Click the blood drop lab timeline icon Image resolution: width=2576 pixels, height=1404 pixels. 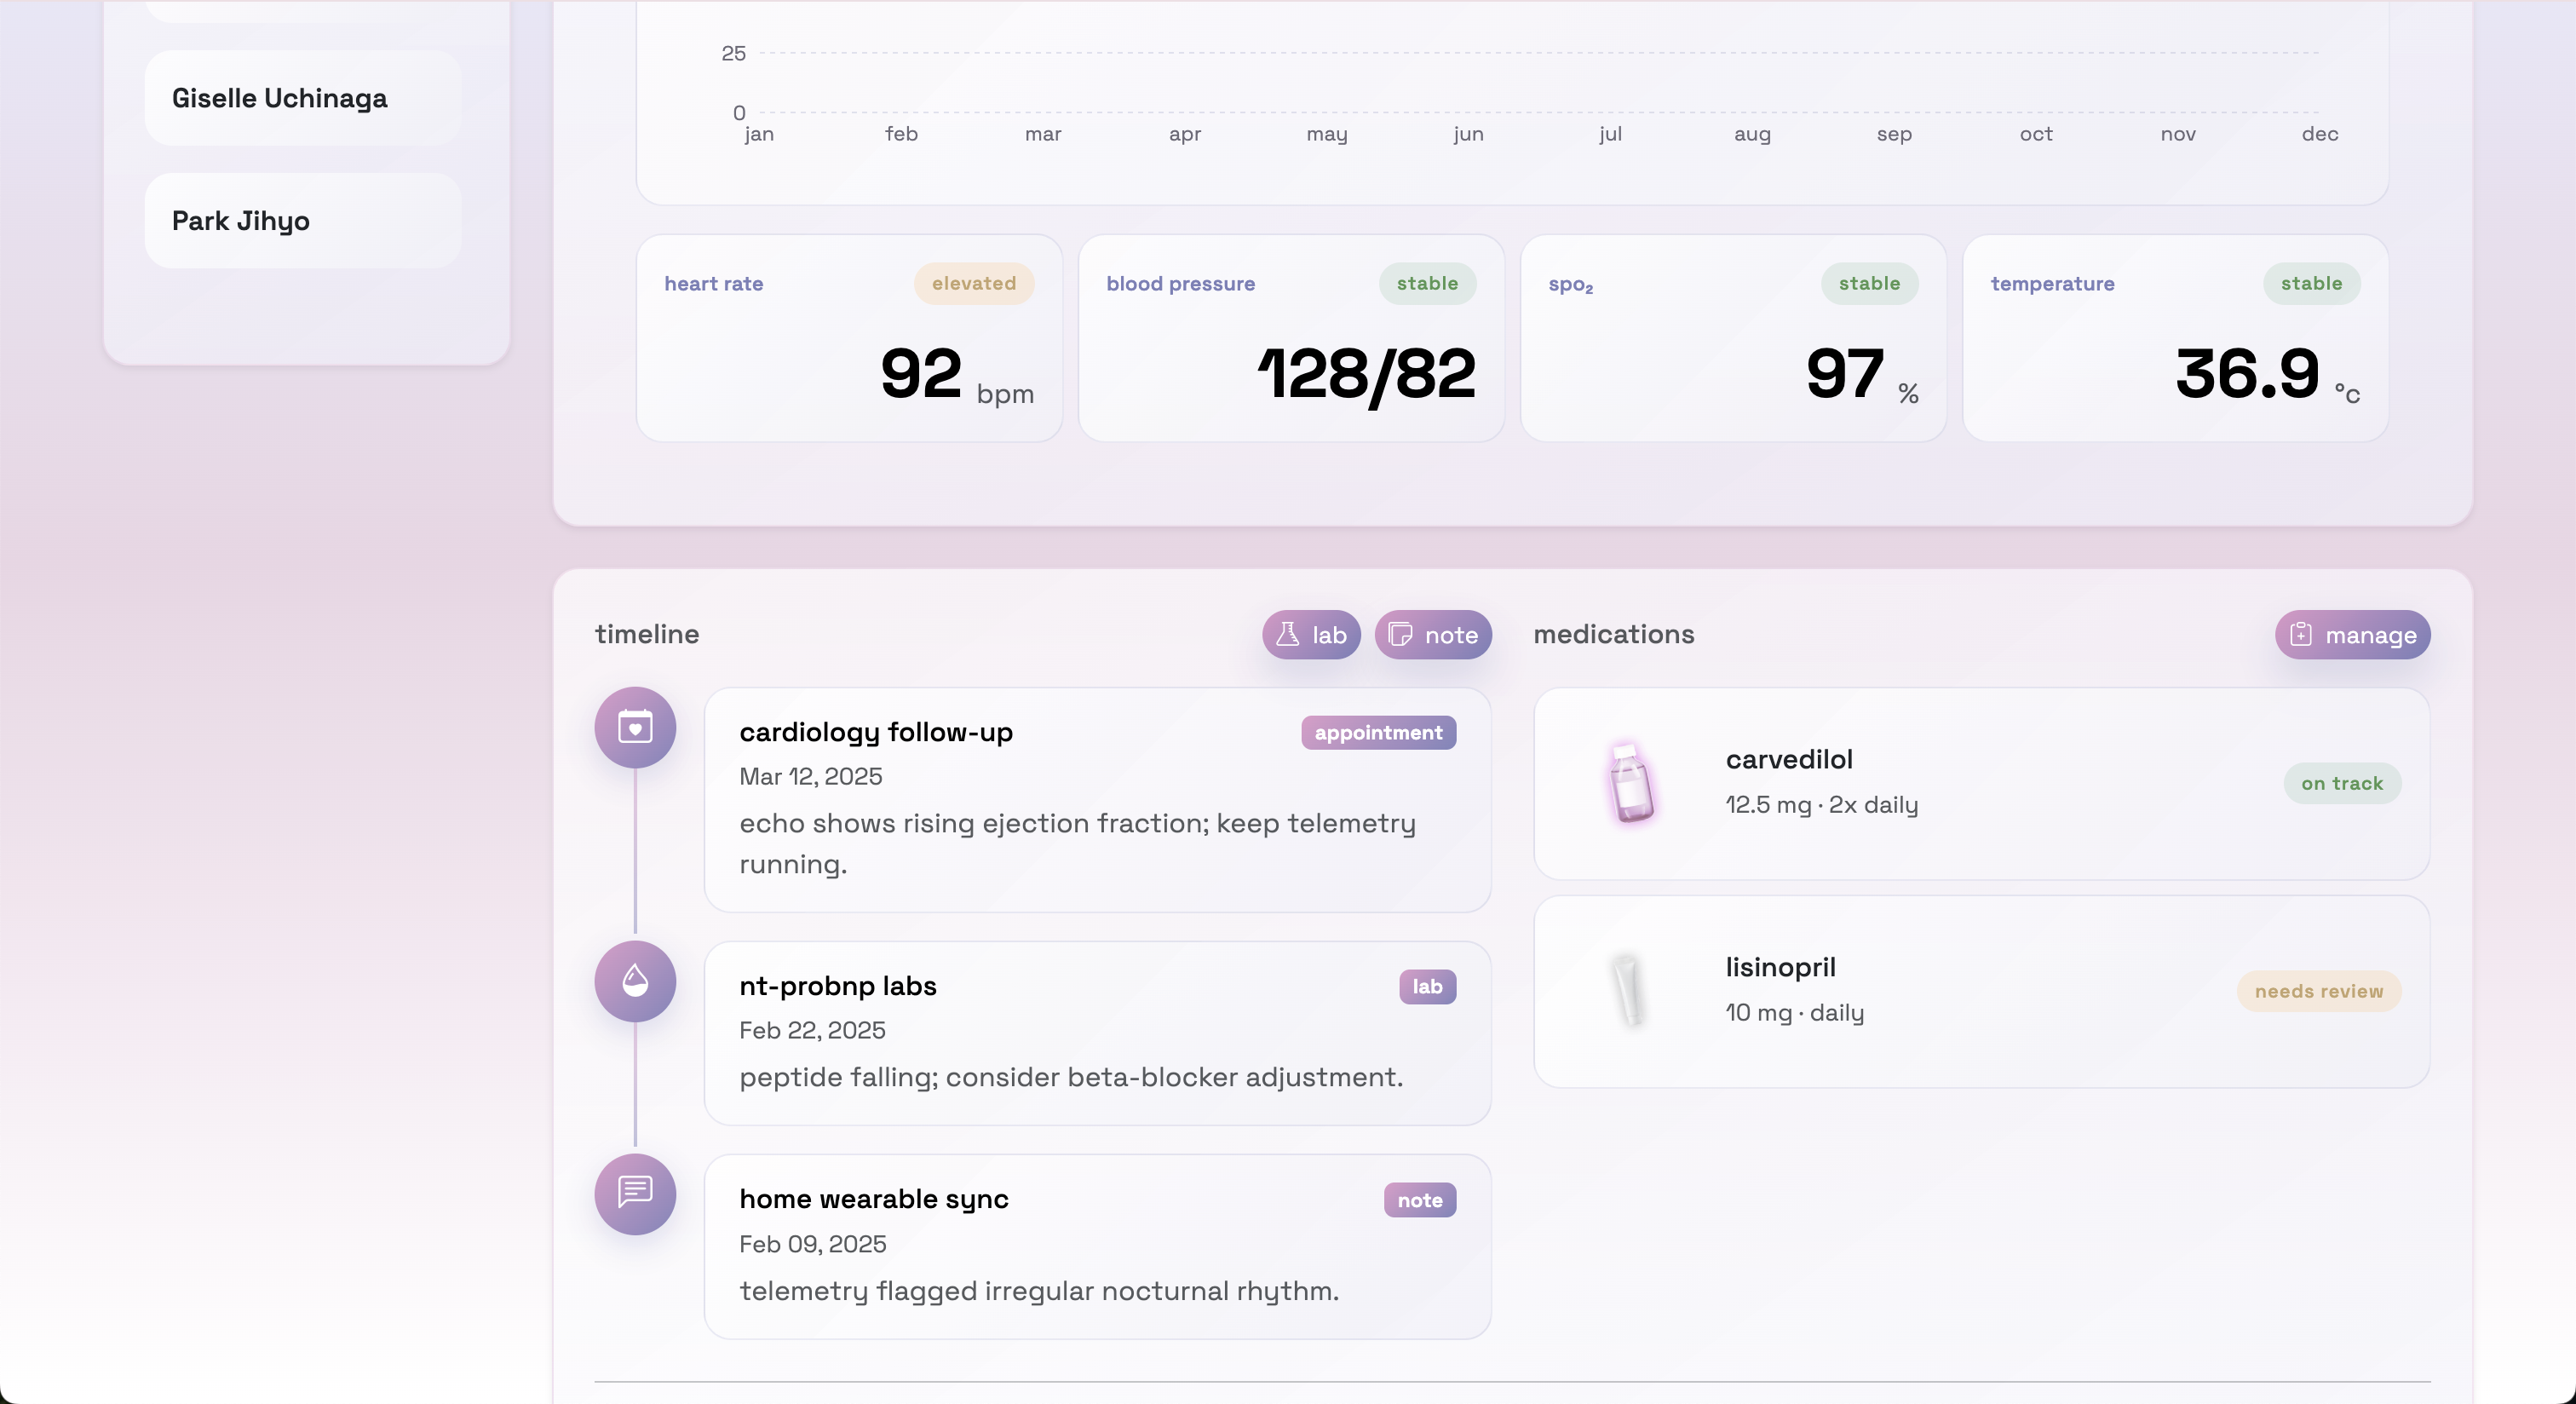635,981
